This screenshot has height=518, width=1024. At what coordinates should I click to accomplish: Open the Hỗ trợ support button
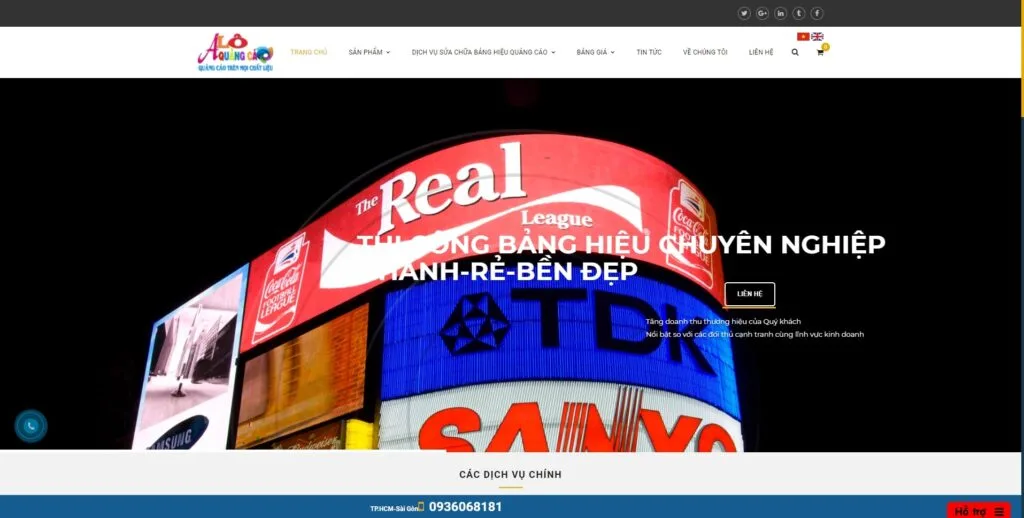[979, 511]
